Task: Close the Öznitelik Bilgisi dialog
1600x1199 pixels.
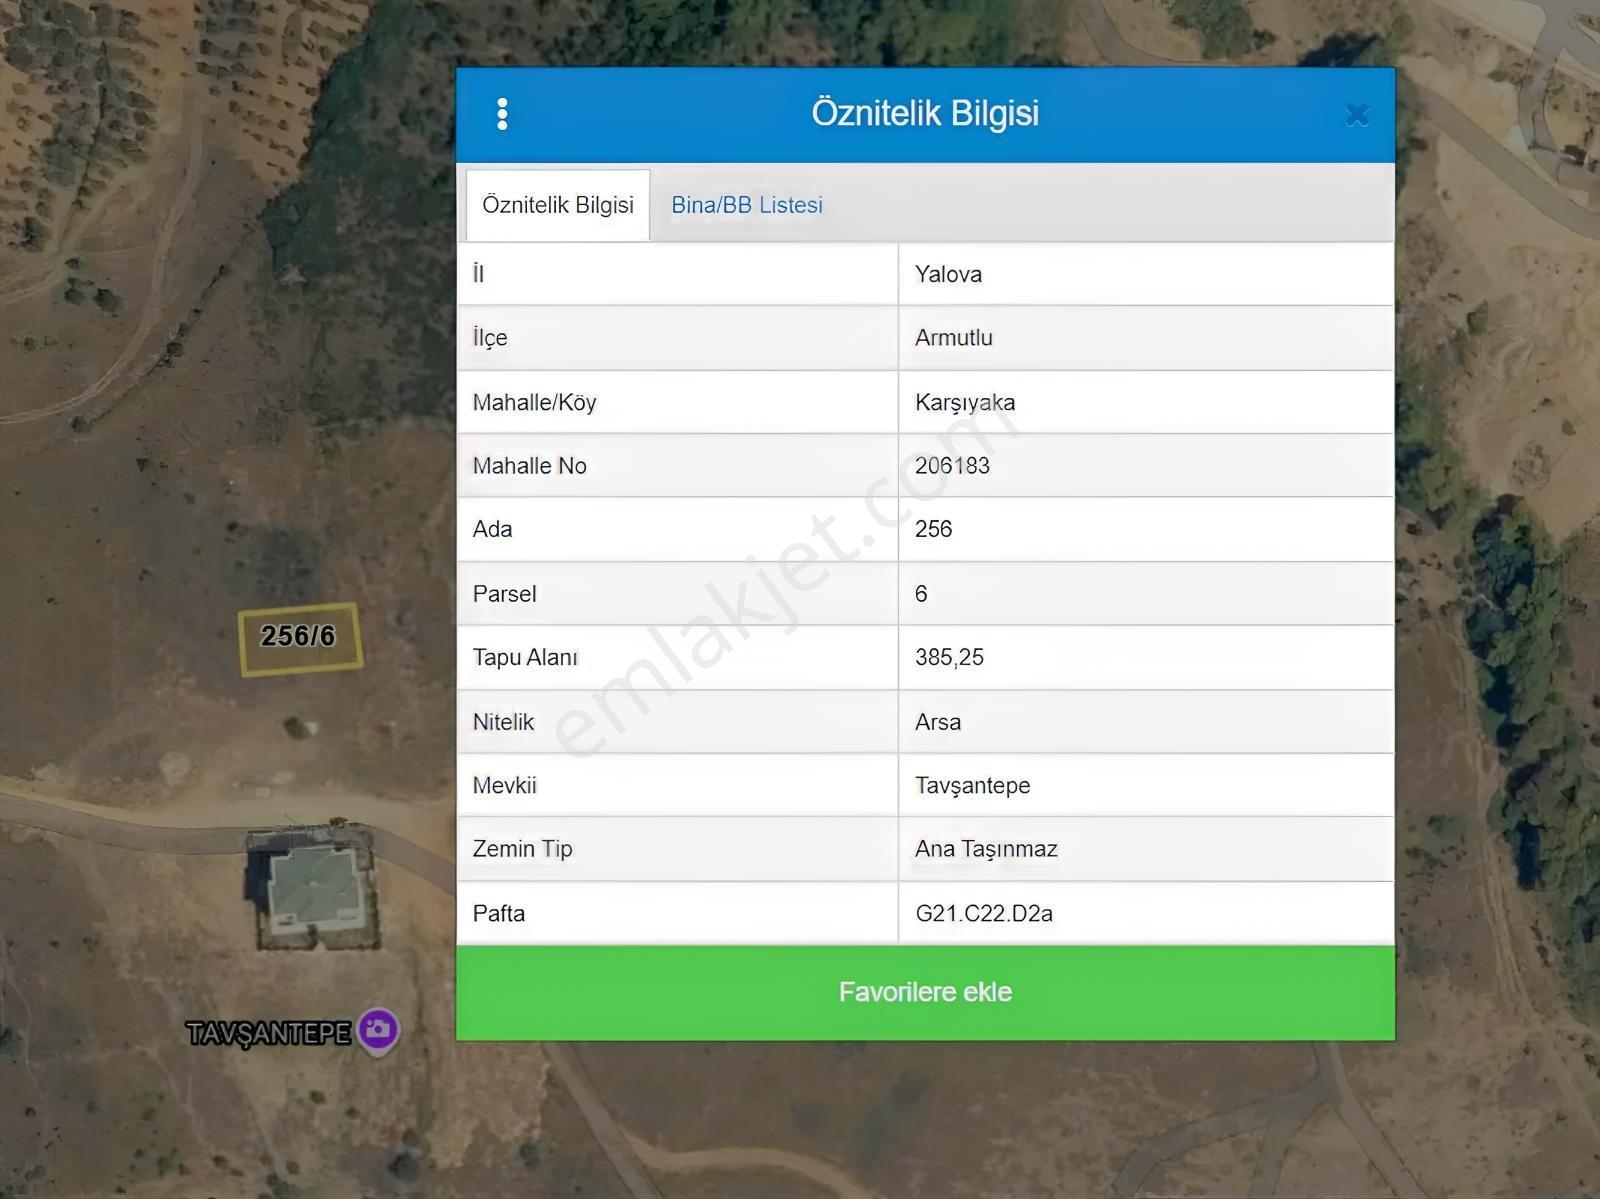Action: coord(1357,115)
